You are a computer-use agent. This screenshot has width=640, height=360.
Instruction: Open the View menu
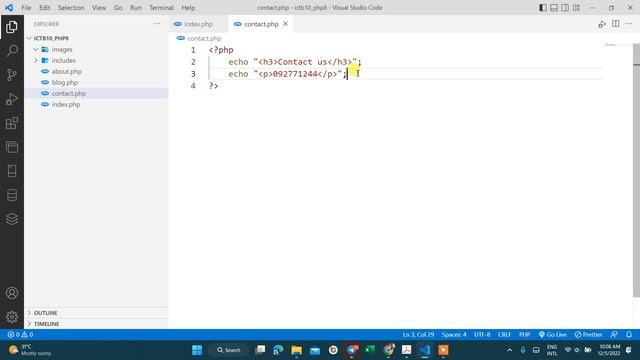coord(99,7)
